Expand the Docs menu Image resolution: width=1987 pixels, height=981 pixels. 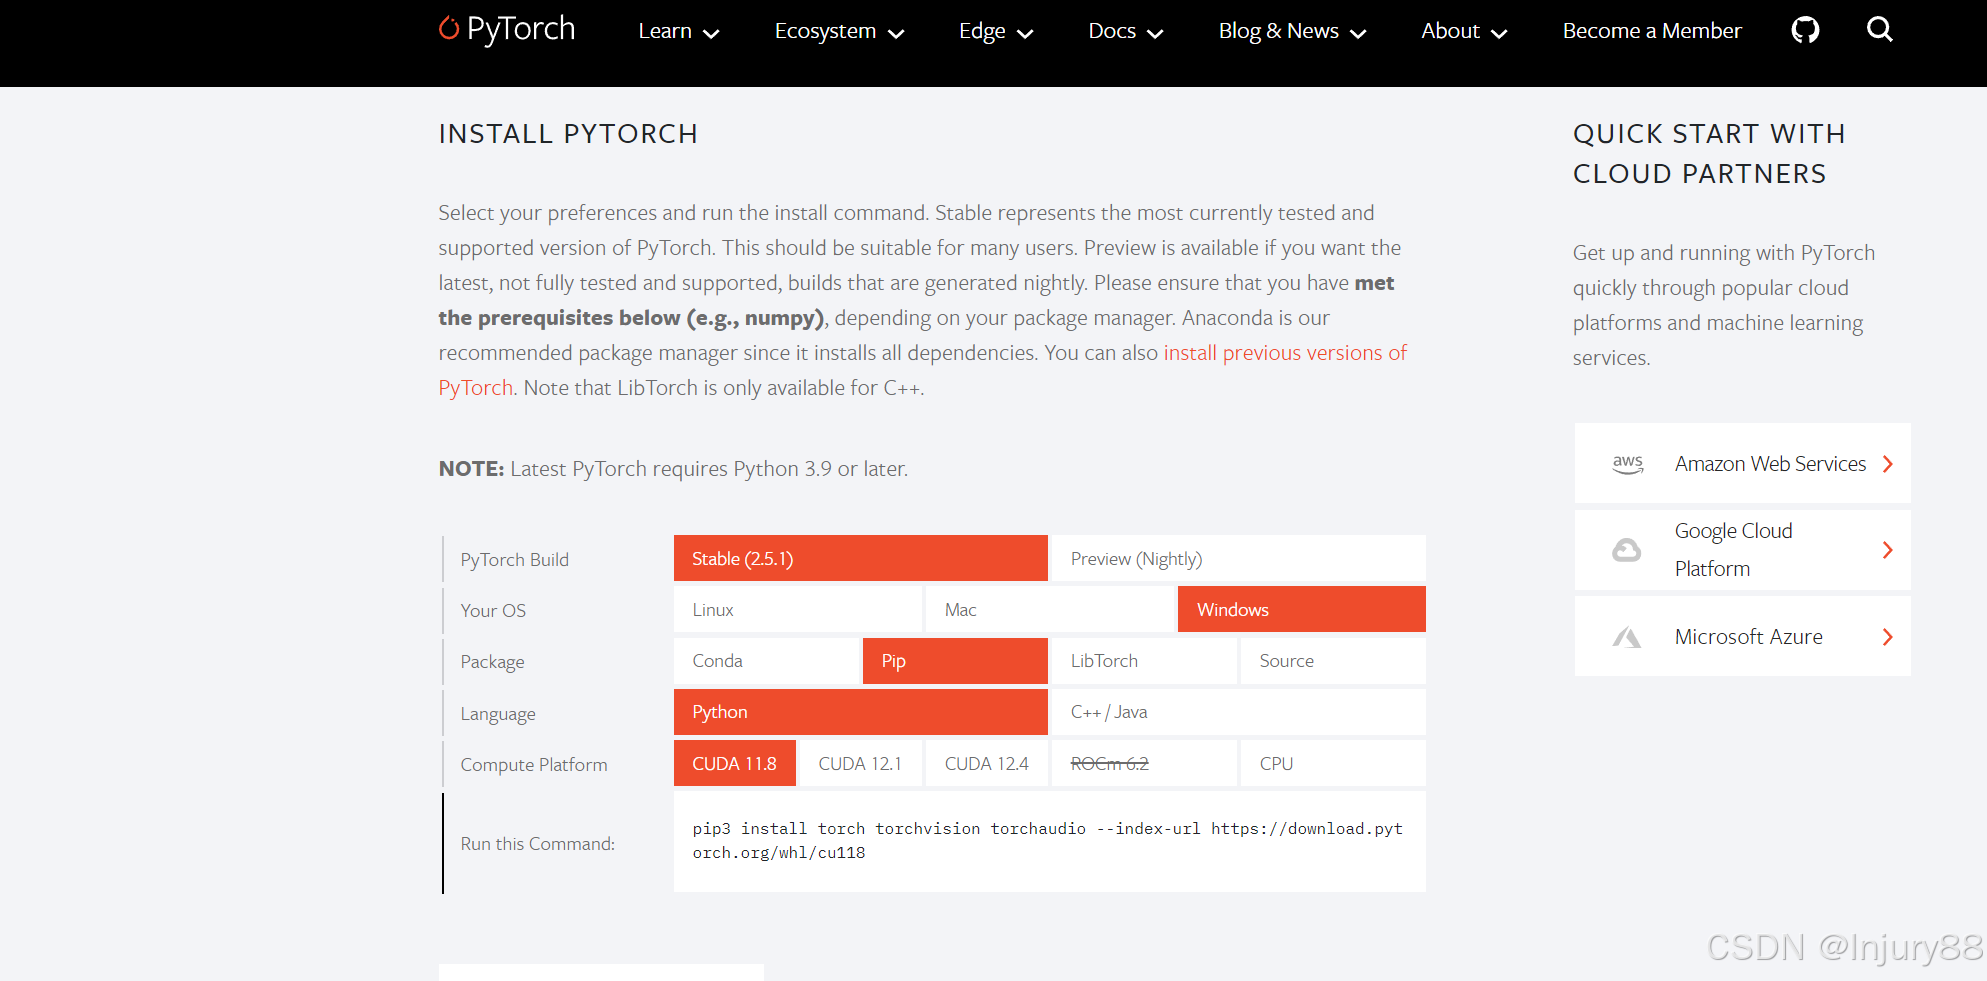[x=1126, y=31]
